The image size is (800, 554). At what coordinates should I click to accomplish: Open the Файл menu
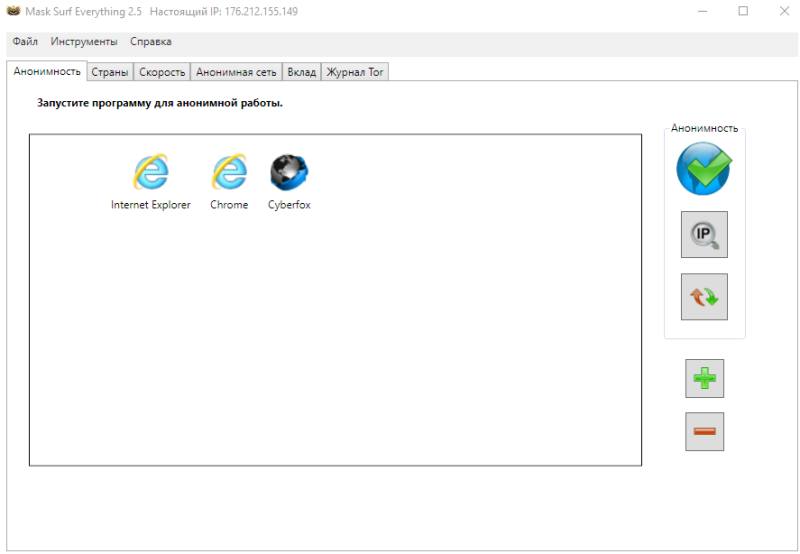[25, 42]
